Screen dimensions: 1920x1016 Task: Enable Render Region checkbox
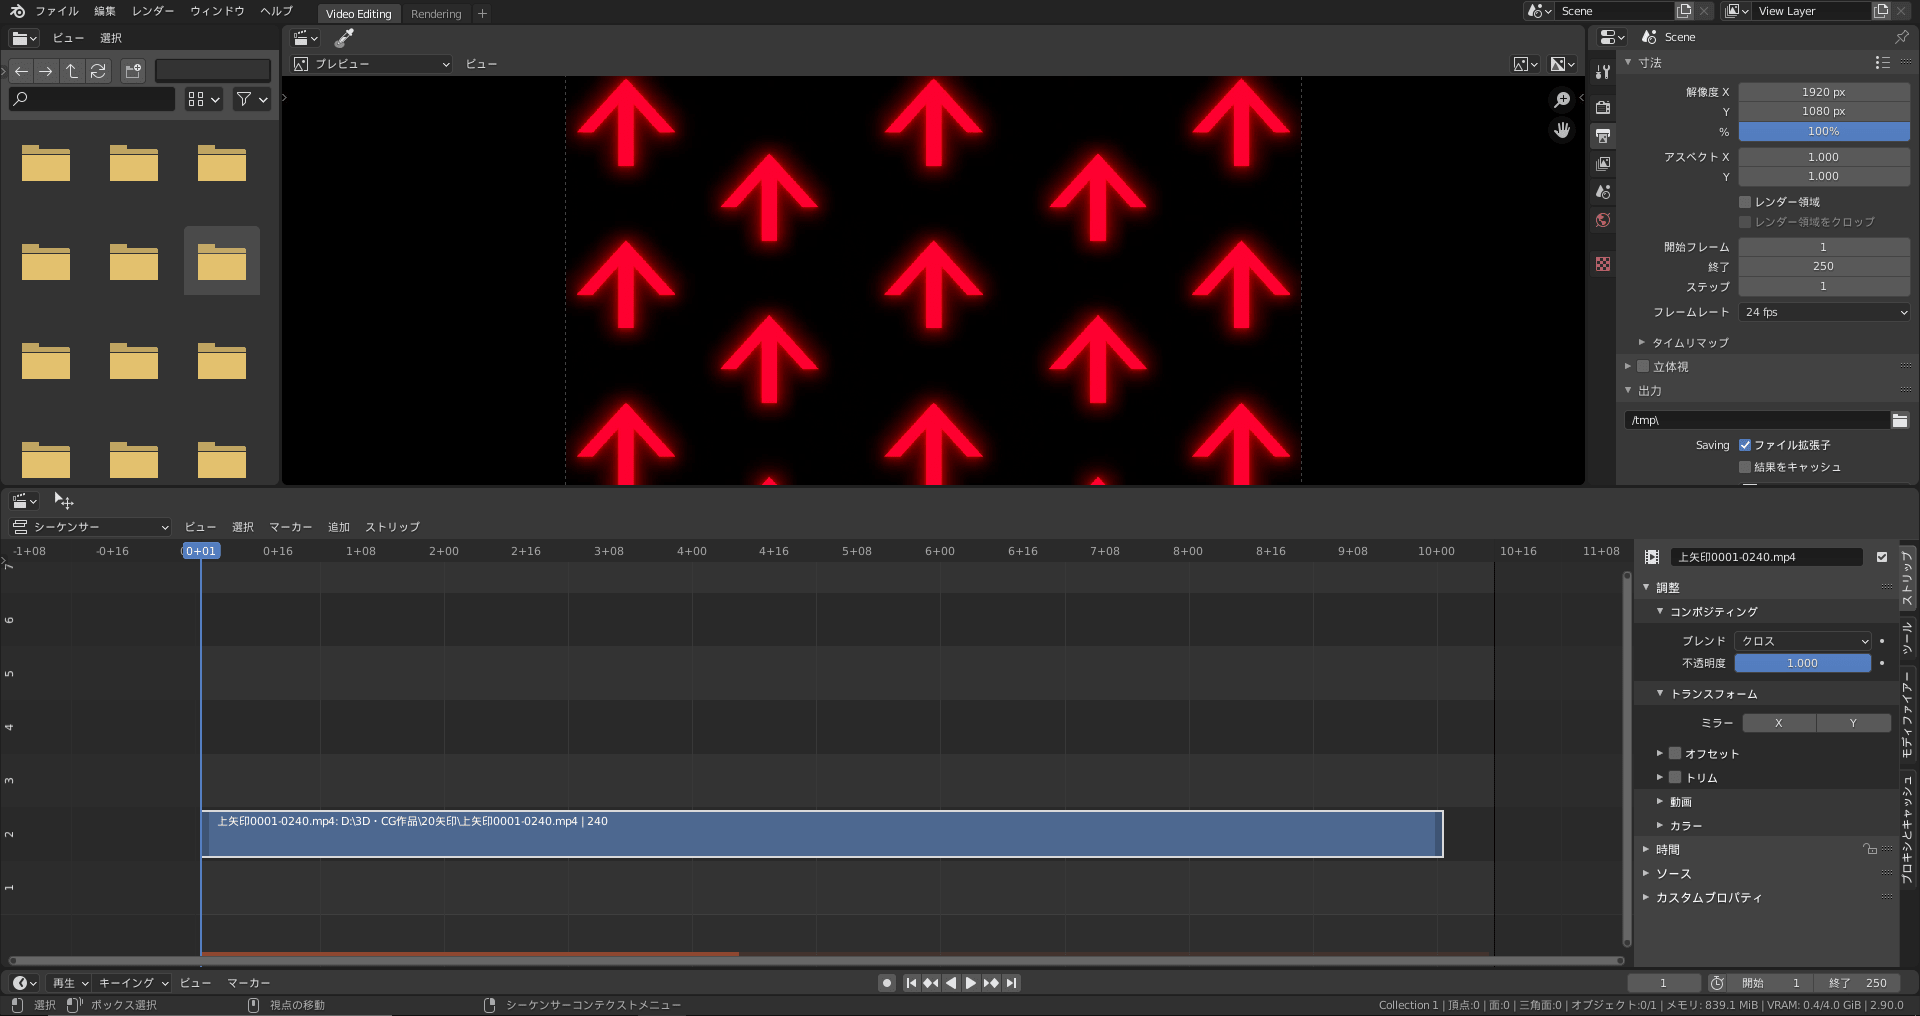[1745, 202]
